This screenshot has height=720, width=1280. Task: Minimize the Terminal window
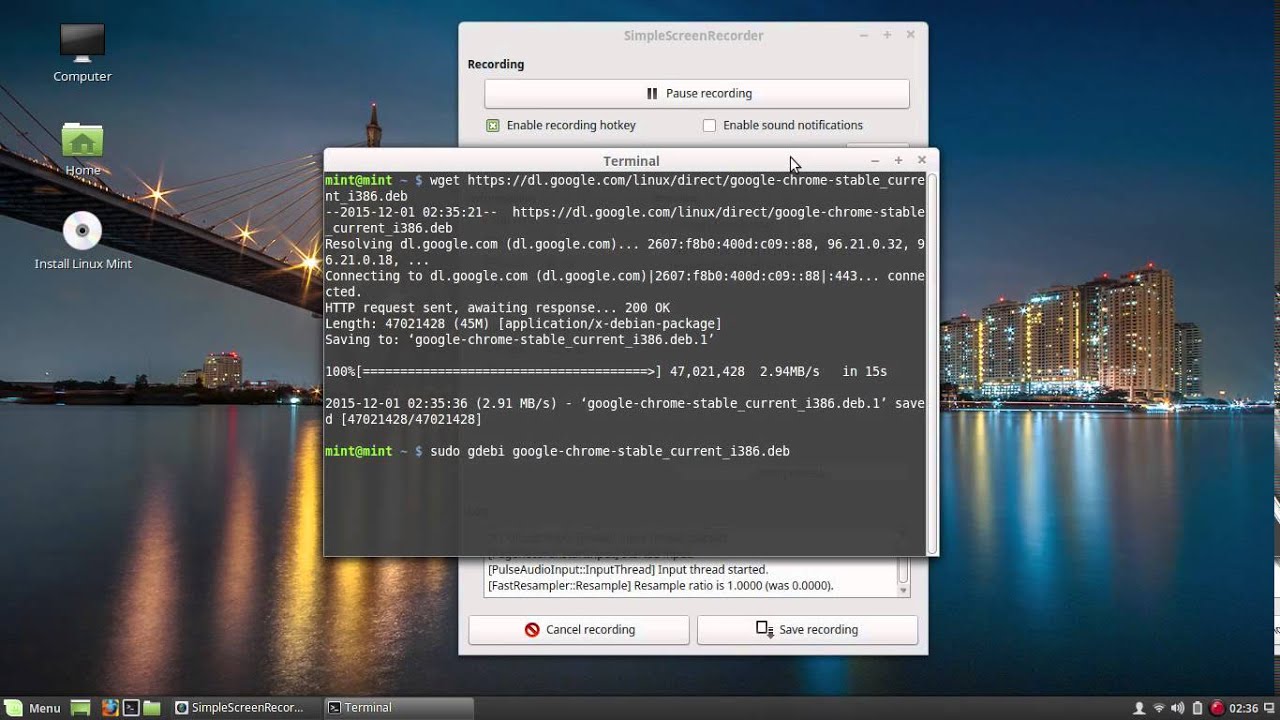tap(875, 160)
